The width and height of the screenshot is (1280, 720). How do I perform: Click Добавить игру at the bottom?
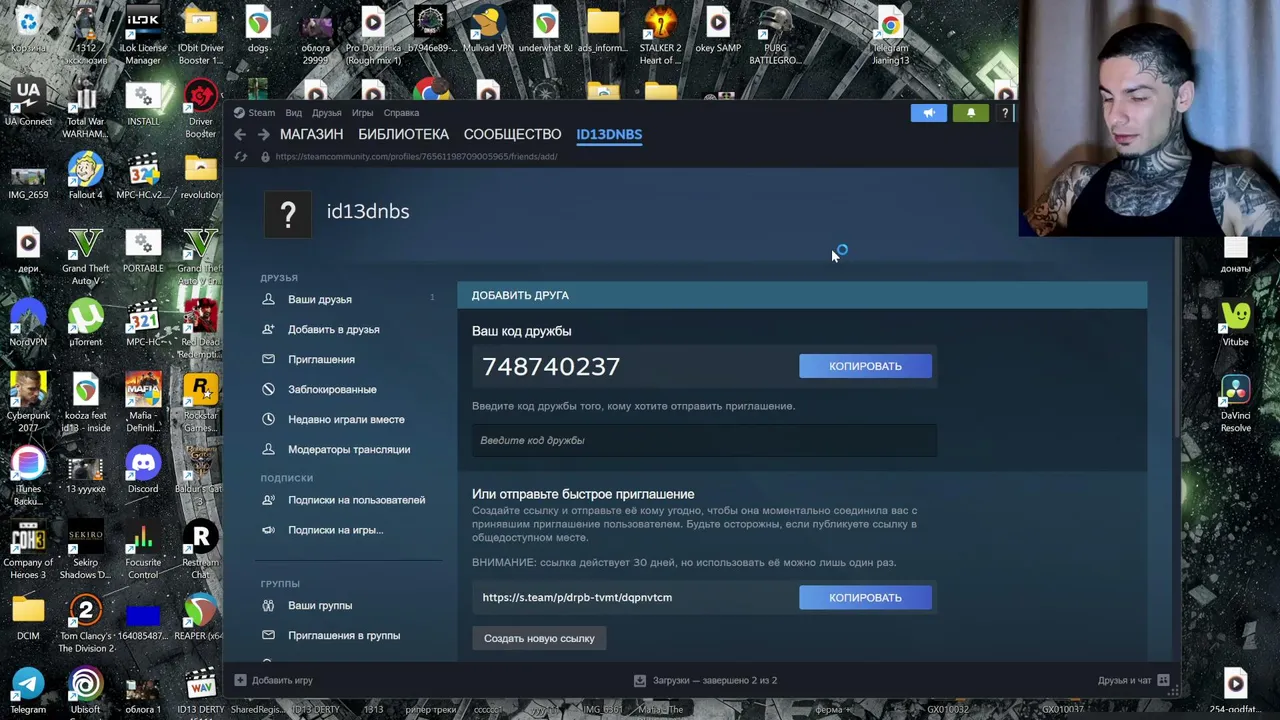pos(273,680)
